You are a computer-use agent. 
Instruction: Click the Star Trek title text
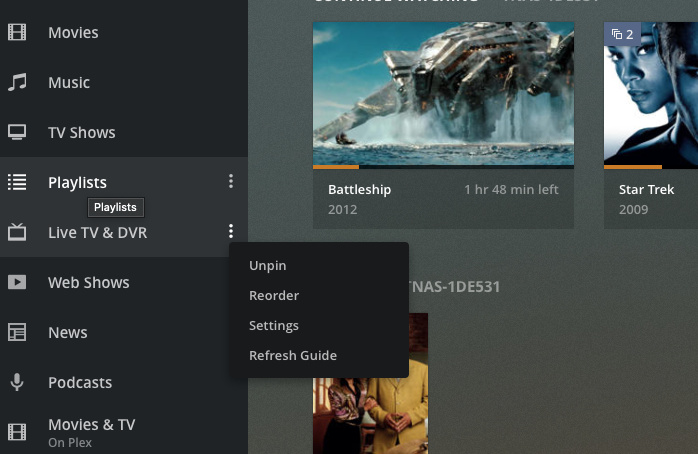point(646,190)
